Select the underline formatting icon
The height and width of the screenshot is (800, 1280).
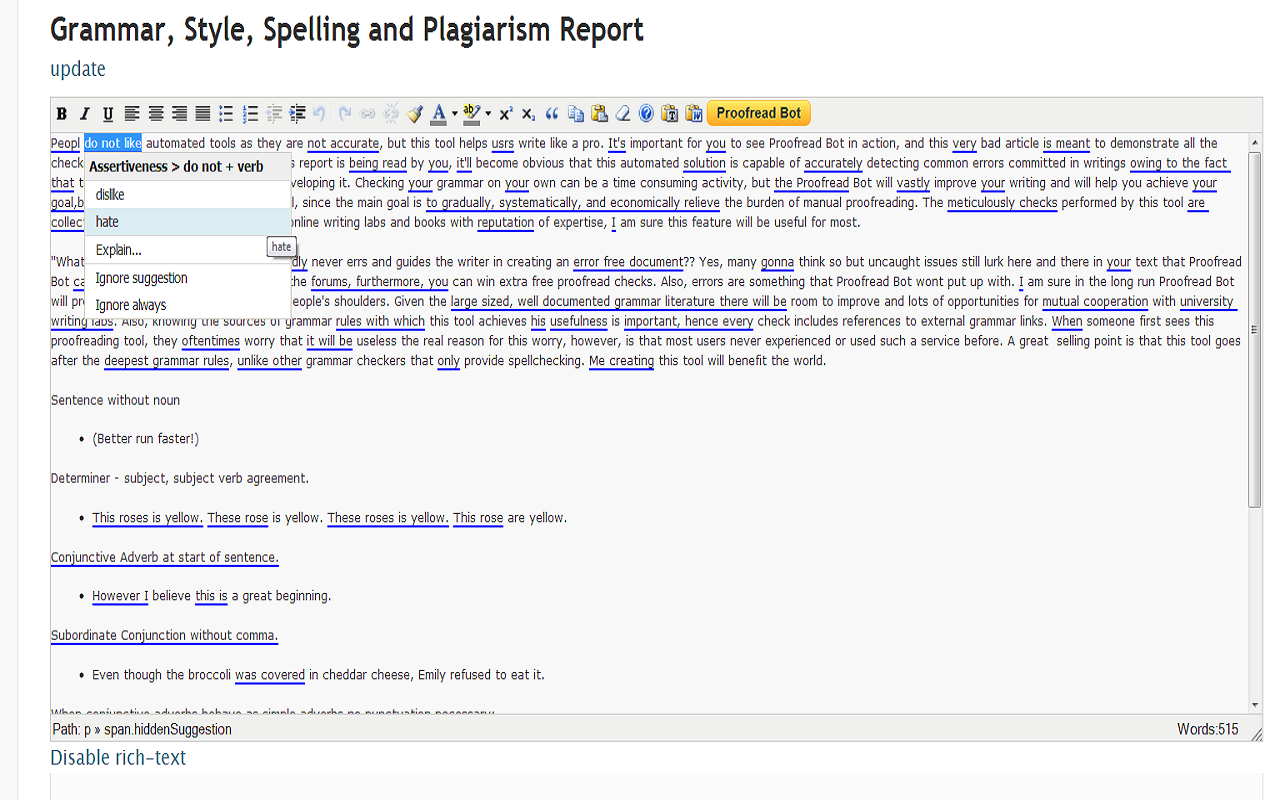coord(110,113)
